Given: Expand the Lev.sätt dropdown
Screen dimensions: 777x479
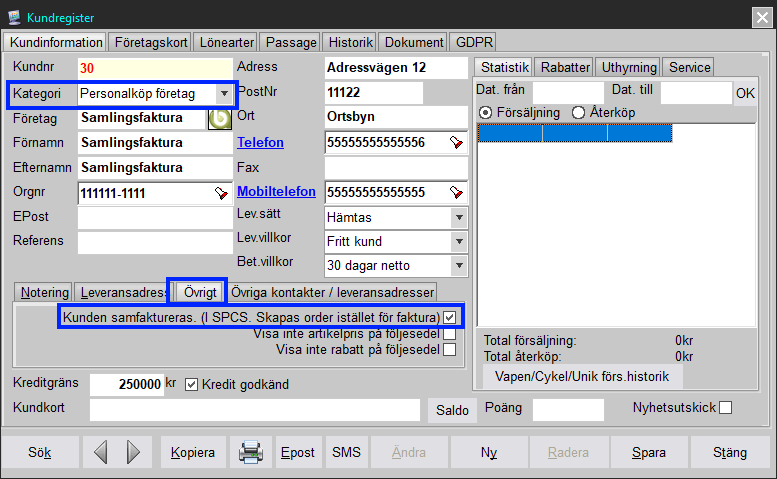Looking at the screenshot, I should point(458,217).
